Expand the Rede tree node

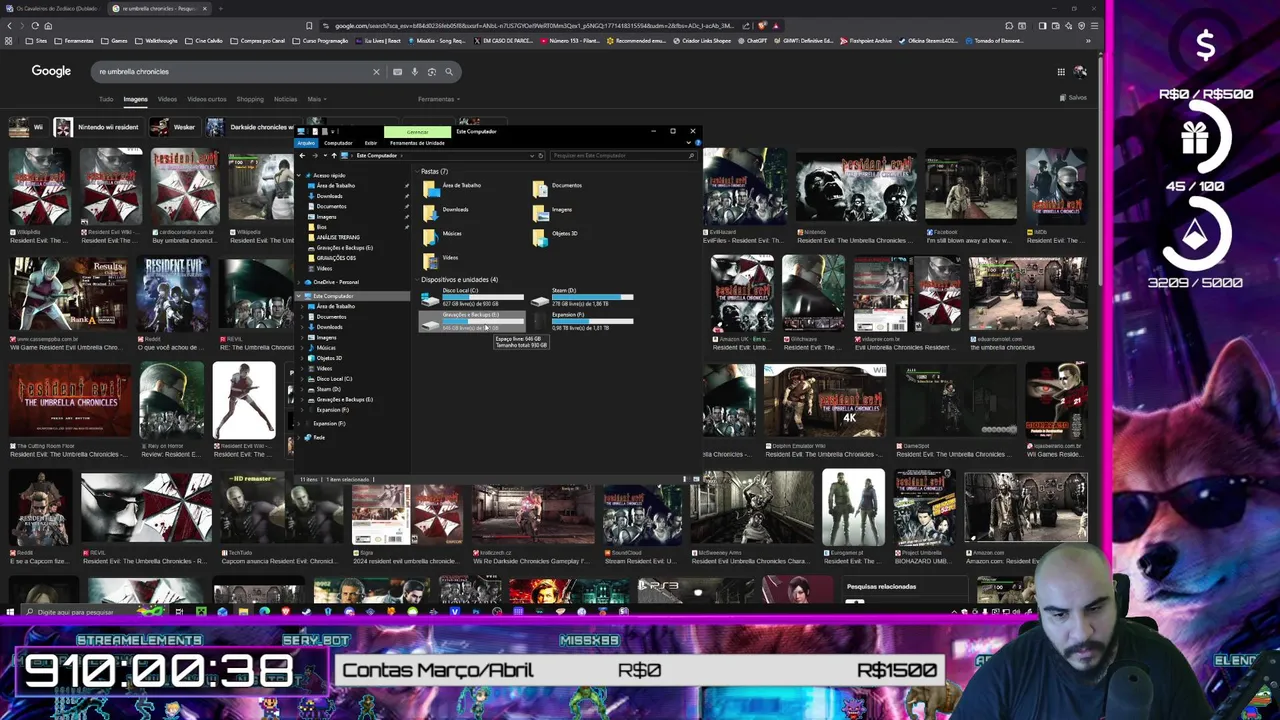(x=301, y=438)
